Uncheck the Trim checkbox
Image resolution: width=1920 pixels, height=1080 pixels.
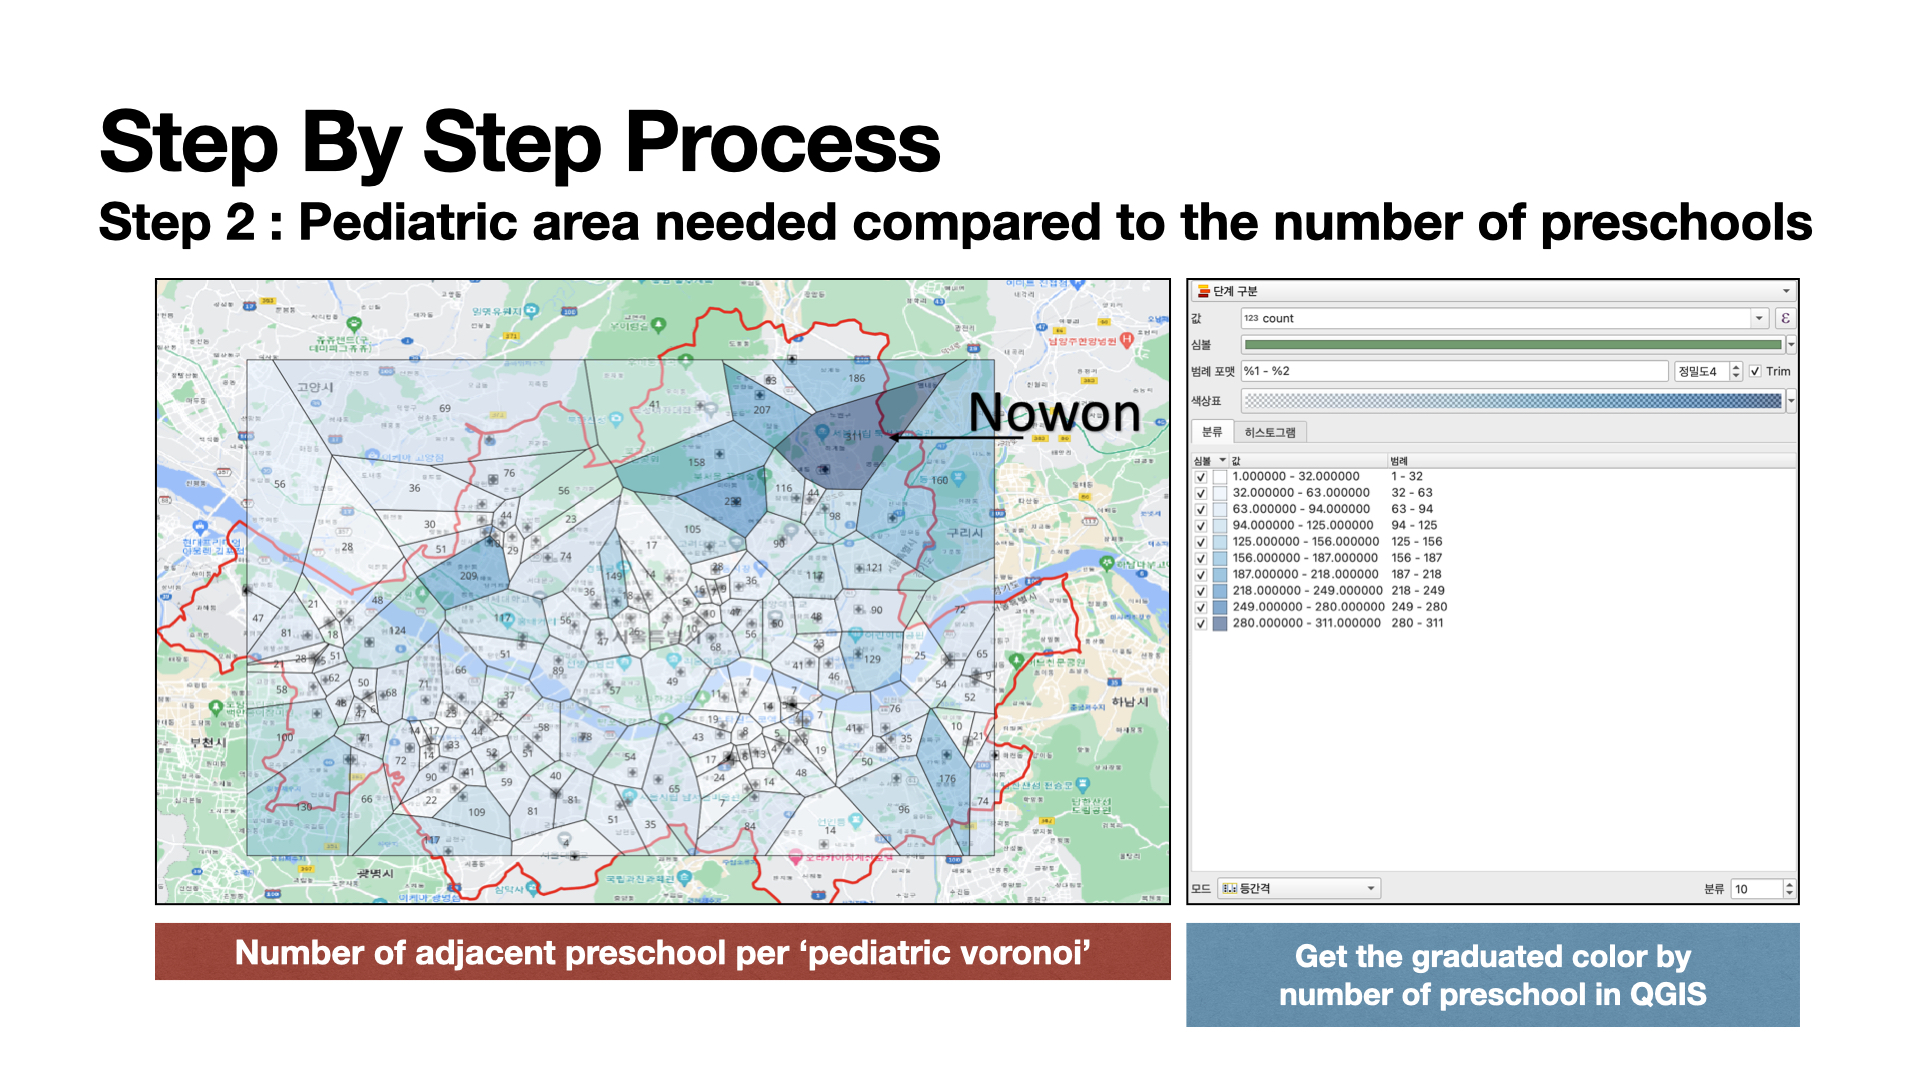1755,371
